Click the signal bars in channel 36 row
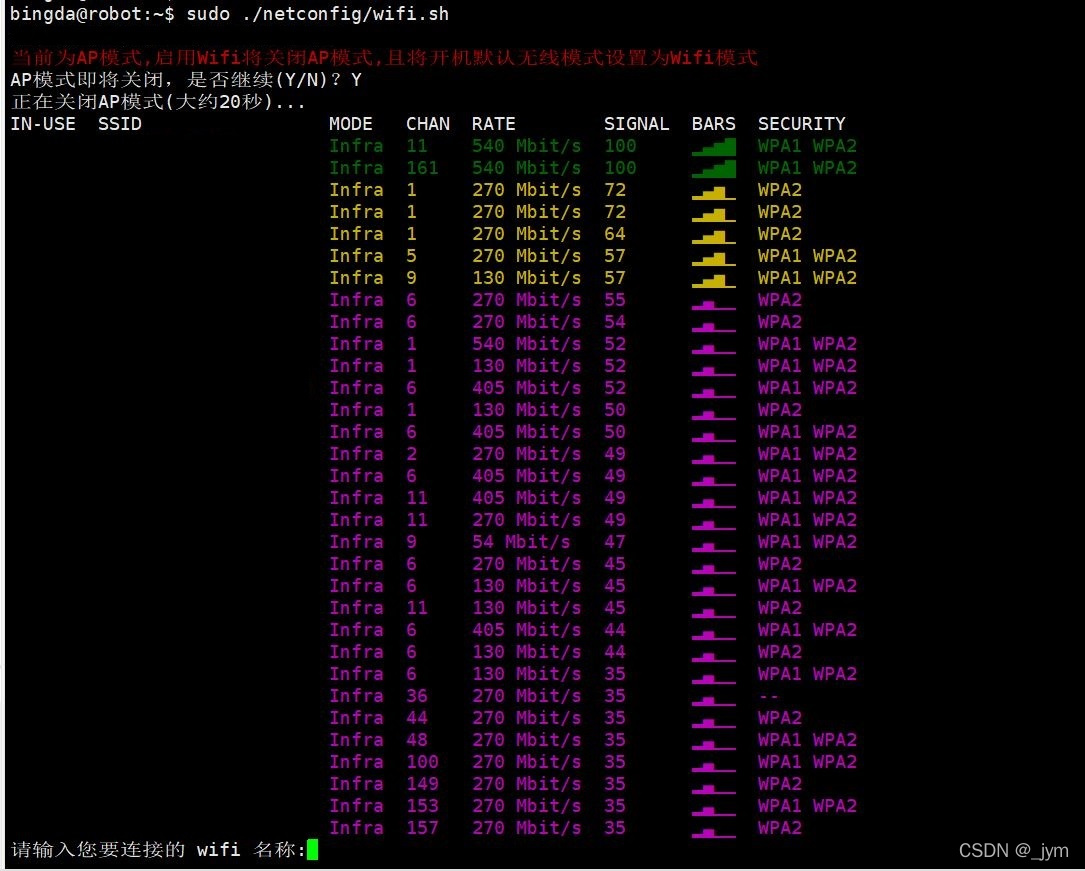This screenshot has height=871, width=1085. 713,700
